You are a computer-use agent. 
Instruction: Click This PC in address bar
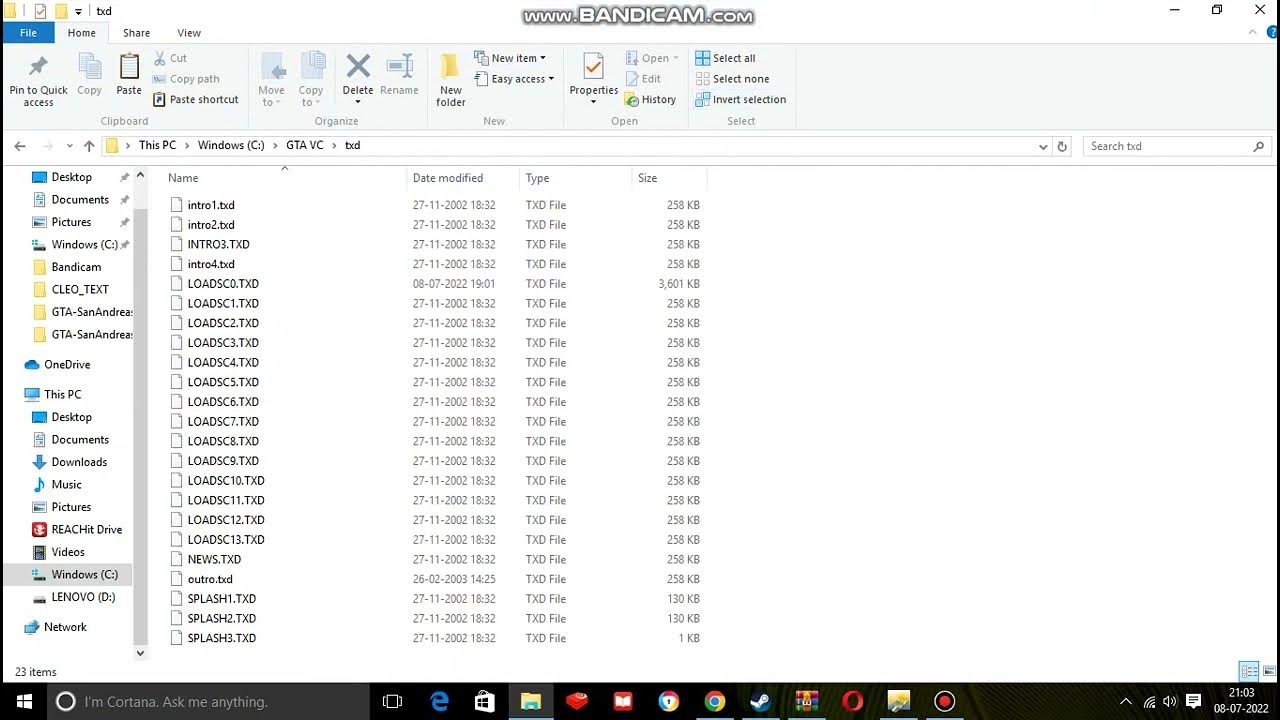coord(157,145)
